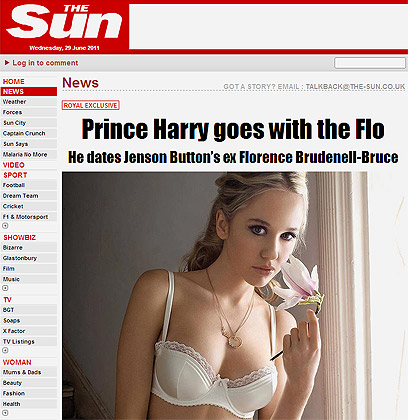The image size is (408, 420).
Task: Click the search input field
Action: point(370,63)
